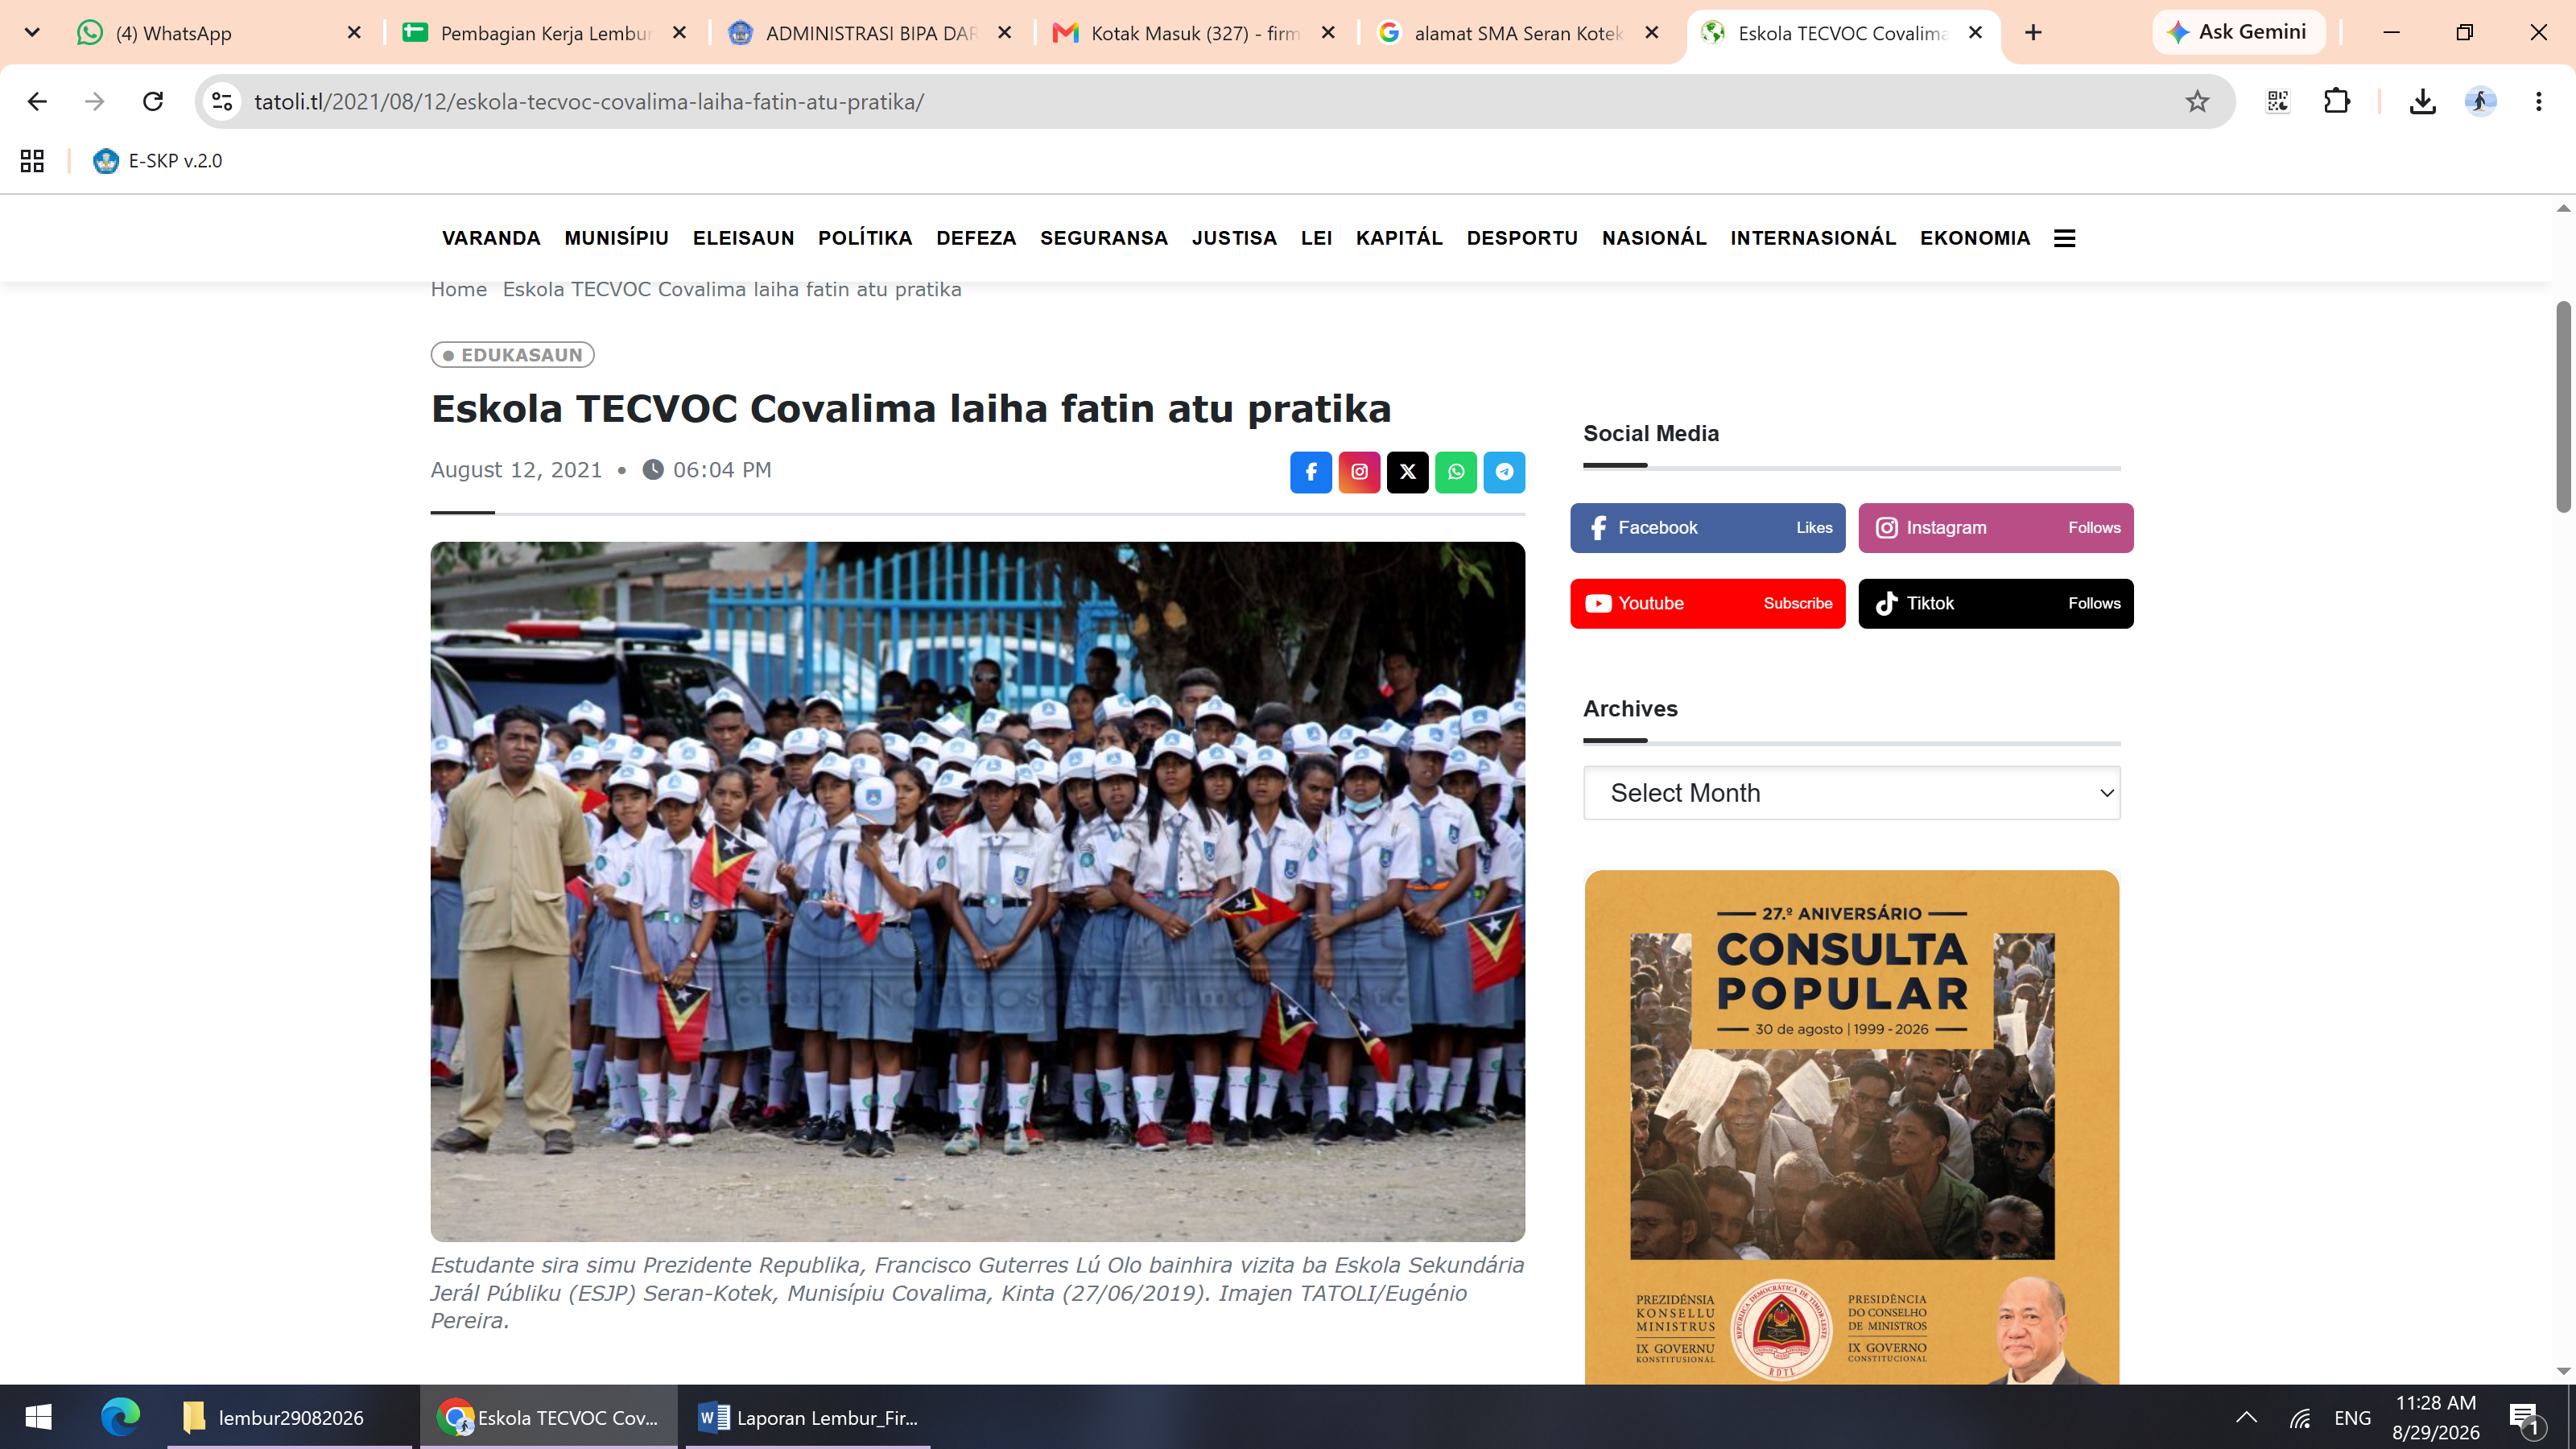Open the Consulta Popular anniversary banner
Viewport: 2576px width, 1449px height.
pos(1851,1127)
